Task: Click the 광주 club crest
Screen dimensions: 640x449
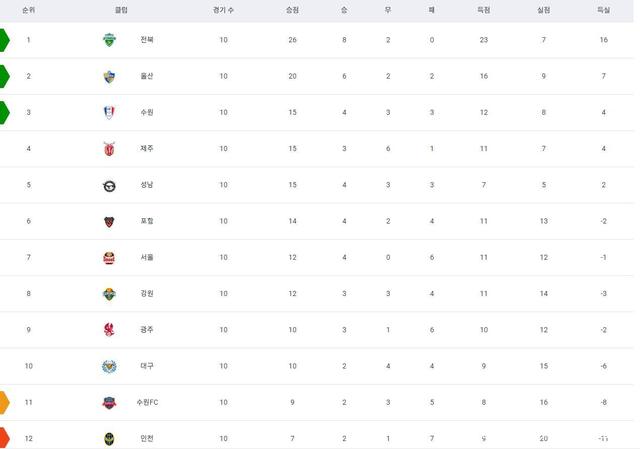Action: coord(109,329)
